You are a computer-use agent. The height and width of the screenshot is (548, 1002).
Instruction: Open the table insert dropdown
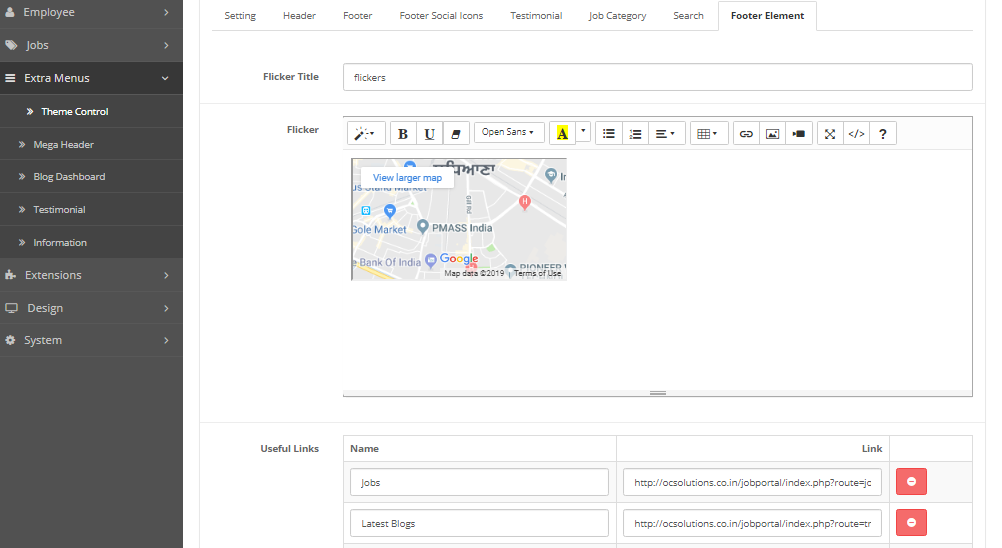[708, 133]
